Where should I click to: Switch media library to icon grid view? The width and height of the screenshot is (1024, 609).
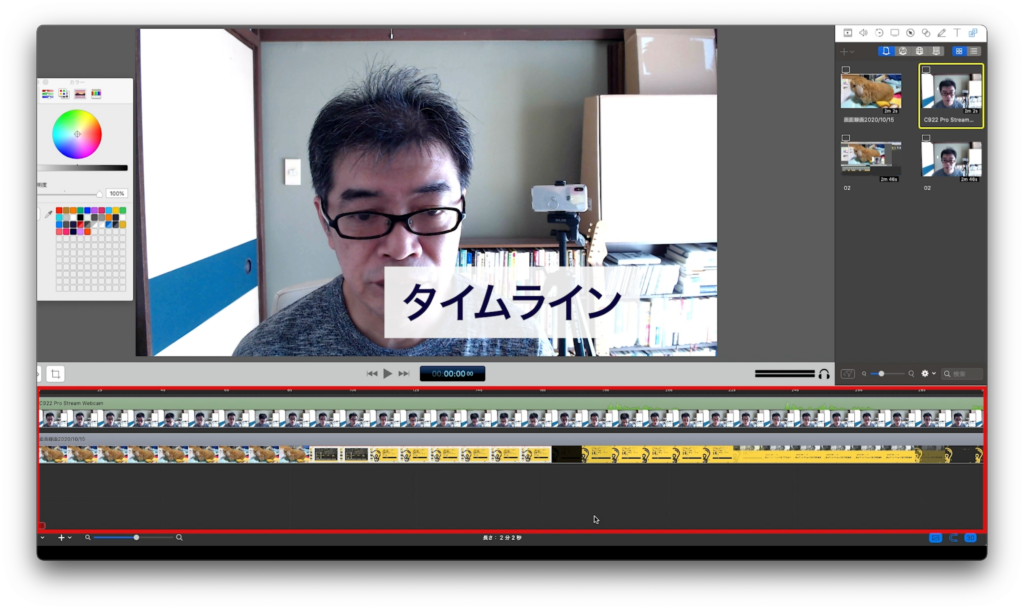pos(959,51)
